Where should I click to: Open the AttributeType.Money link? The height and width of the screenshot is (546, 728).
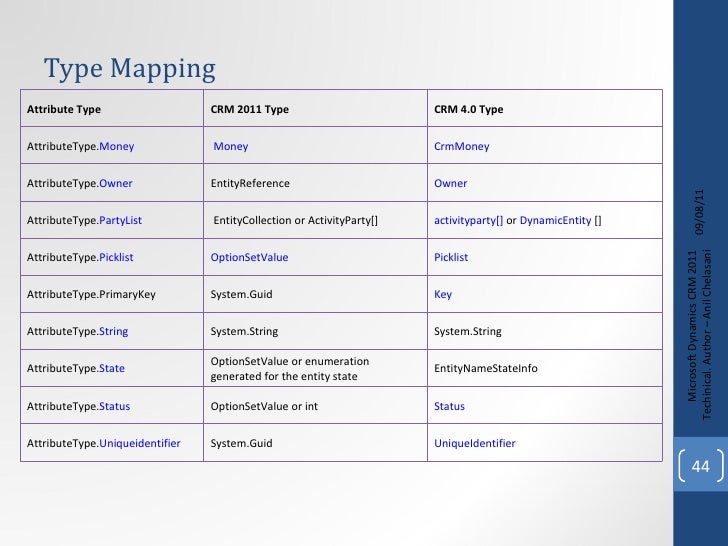[x=117, y=146]
